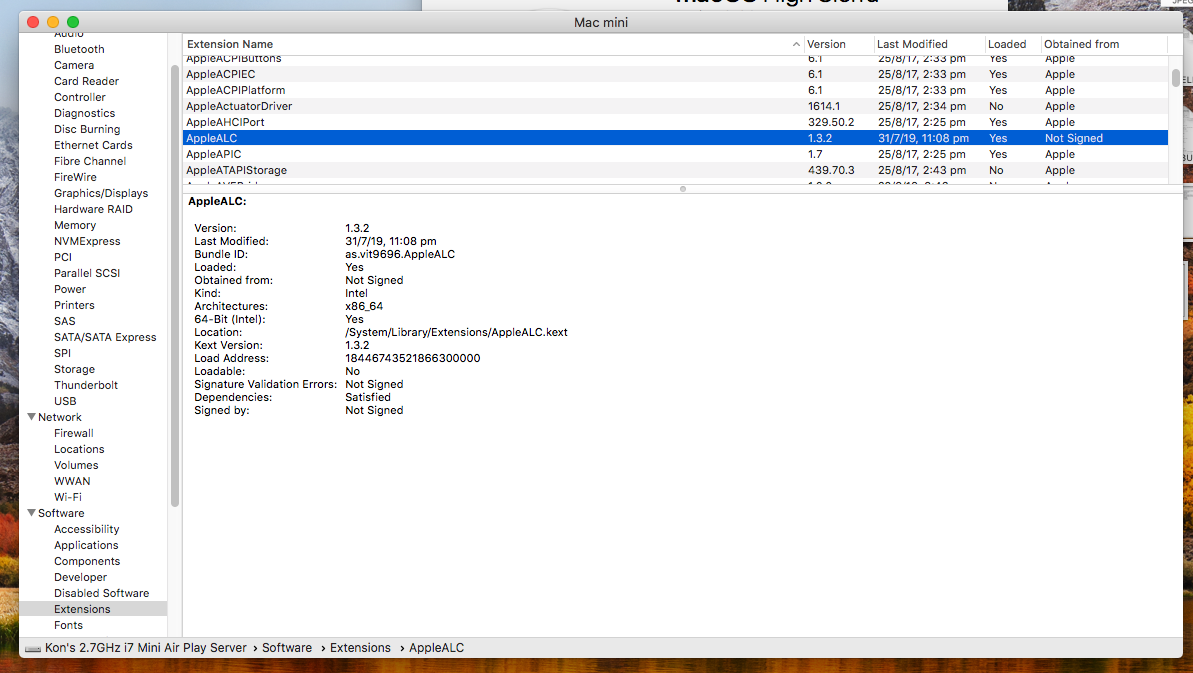
Task: Click AppleALC in the path bar
Action: click(436, 647)
